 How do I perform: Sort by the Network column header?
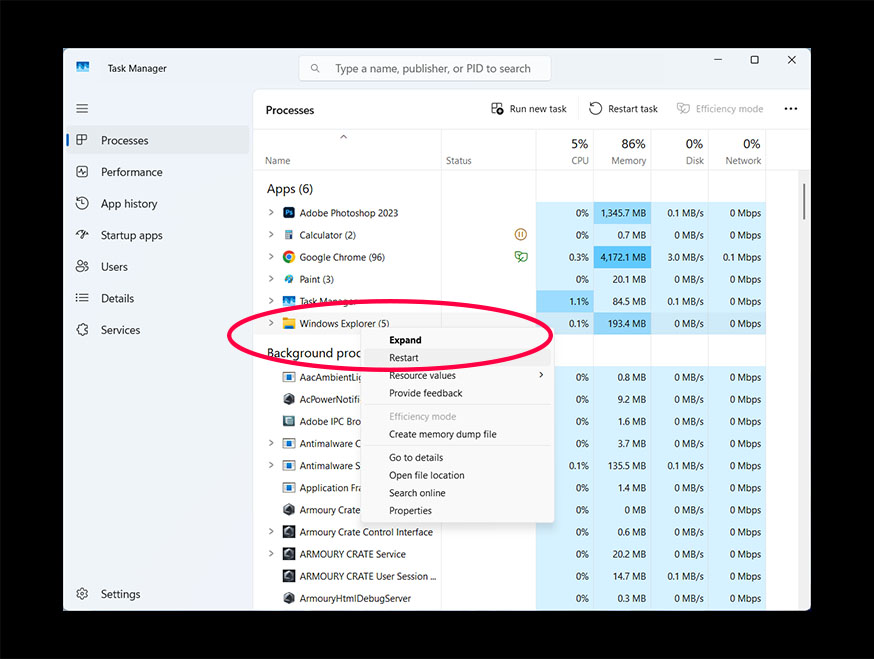click(737, 151)
